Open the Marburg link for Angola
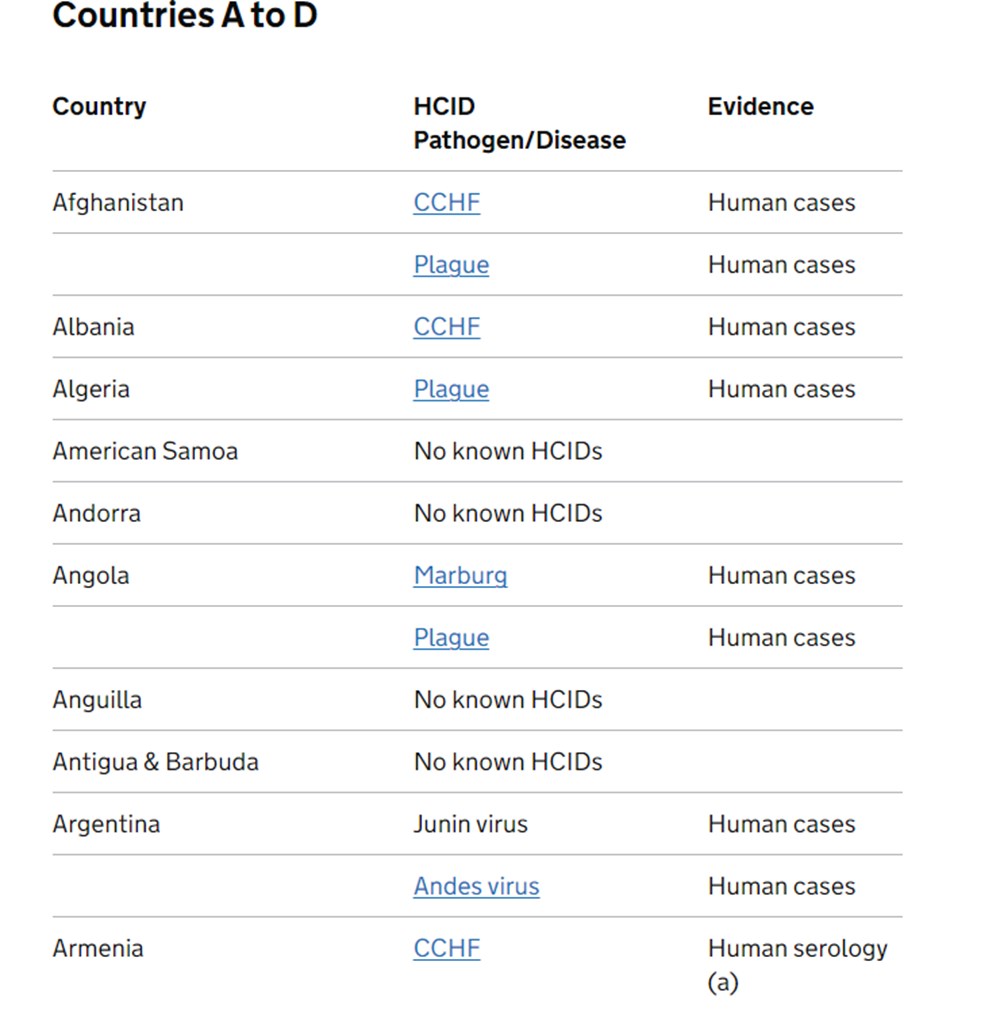Viewport: 1000px width, 1012px height. coord(460,576)
